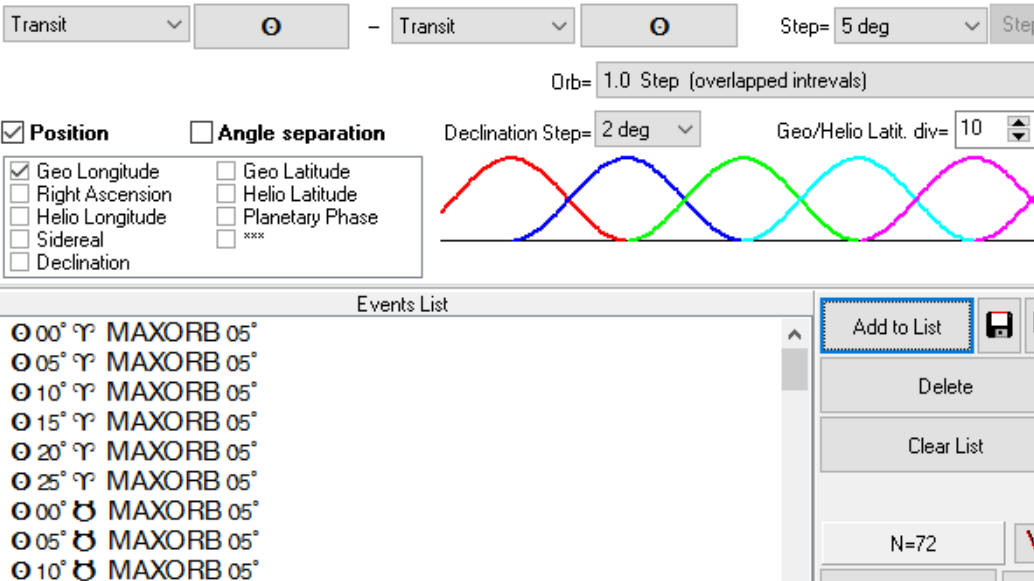Enable the Angle separation checkbox
Viewport: 1034px width, 581px height.
202,133
